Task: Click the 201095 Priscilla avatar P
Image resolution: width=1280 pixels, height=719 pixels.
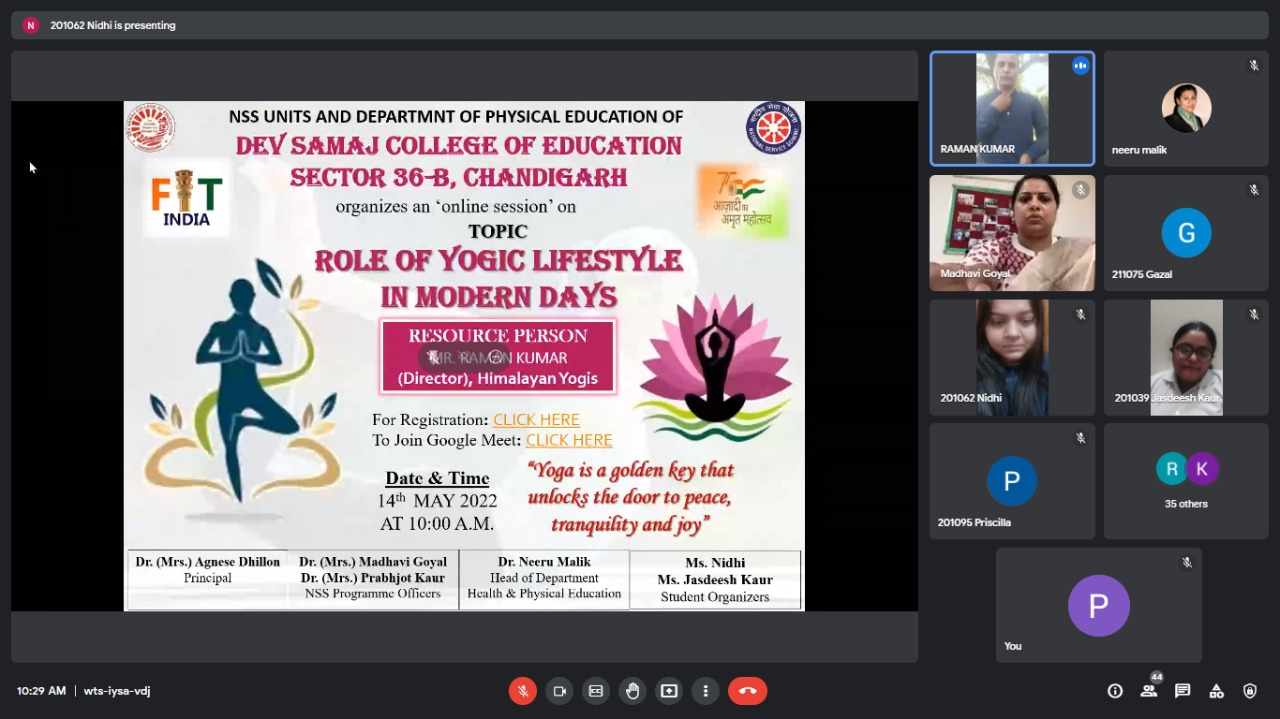Action: point(1012,481)
